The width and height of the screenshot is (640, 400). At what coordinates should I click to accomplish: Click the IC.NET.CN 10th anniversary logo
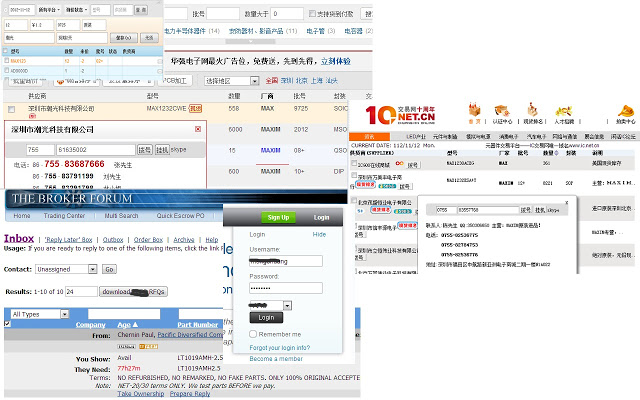click(400, 115)
